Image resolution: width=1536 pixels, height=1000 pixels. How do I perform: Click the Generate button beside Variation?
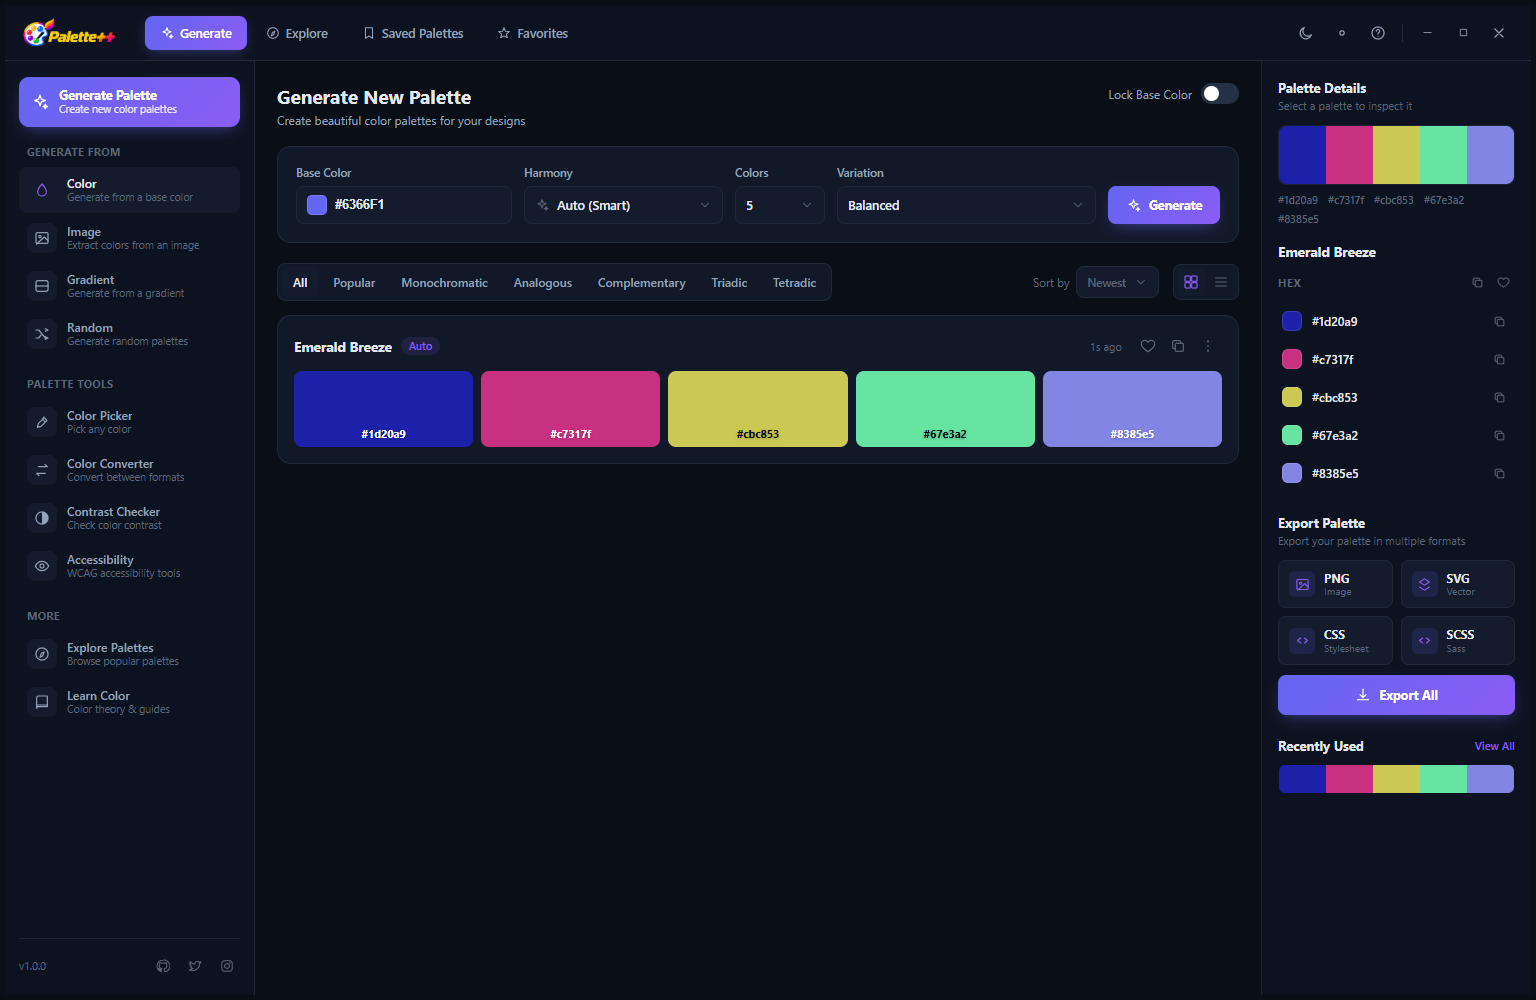coord(1164,205)
